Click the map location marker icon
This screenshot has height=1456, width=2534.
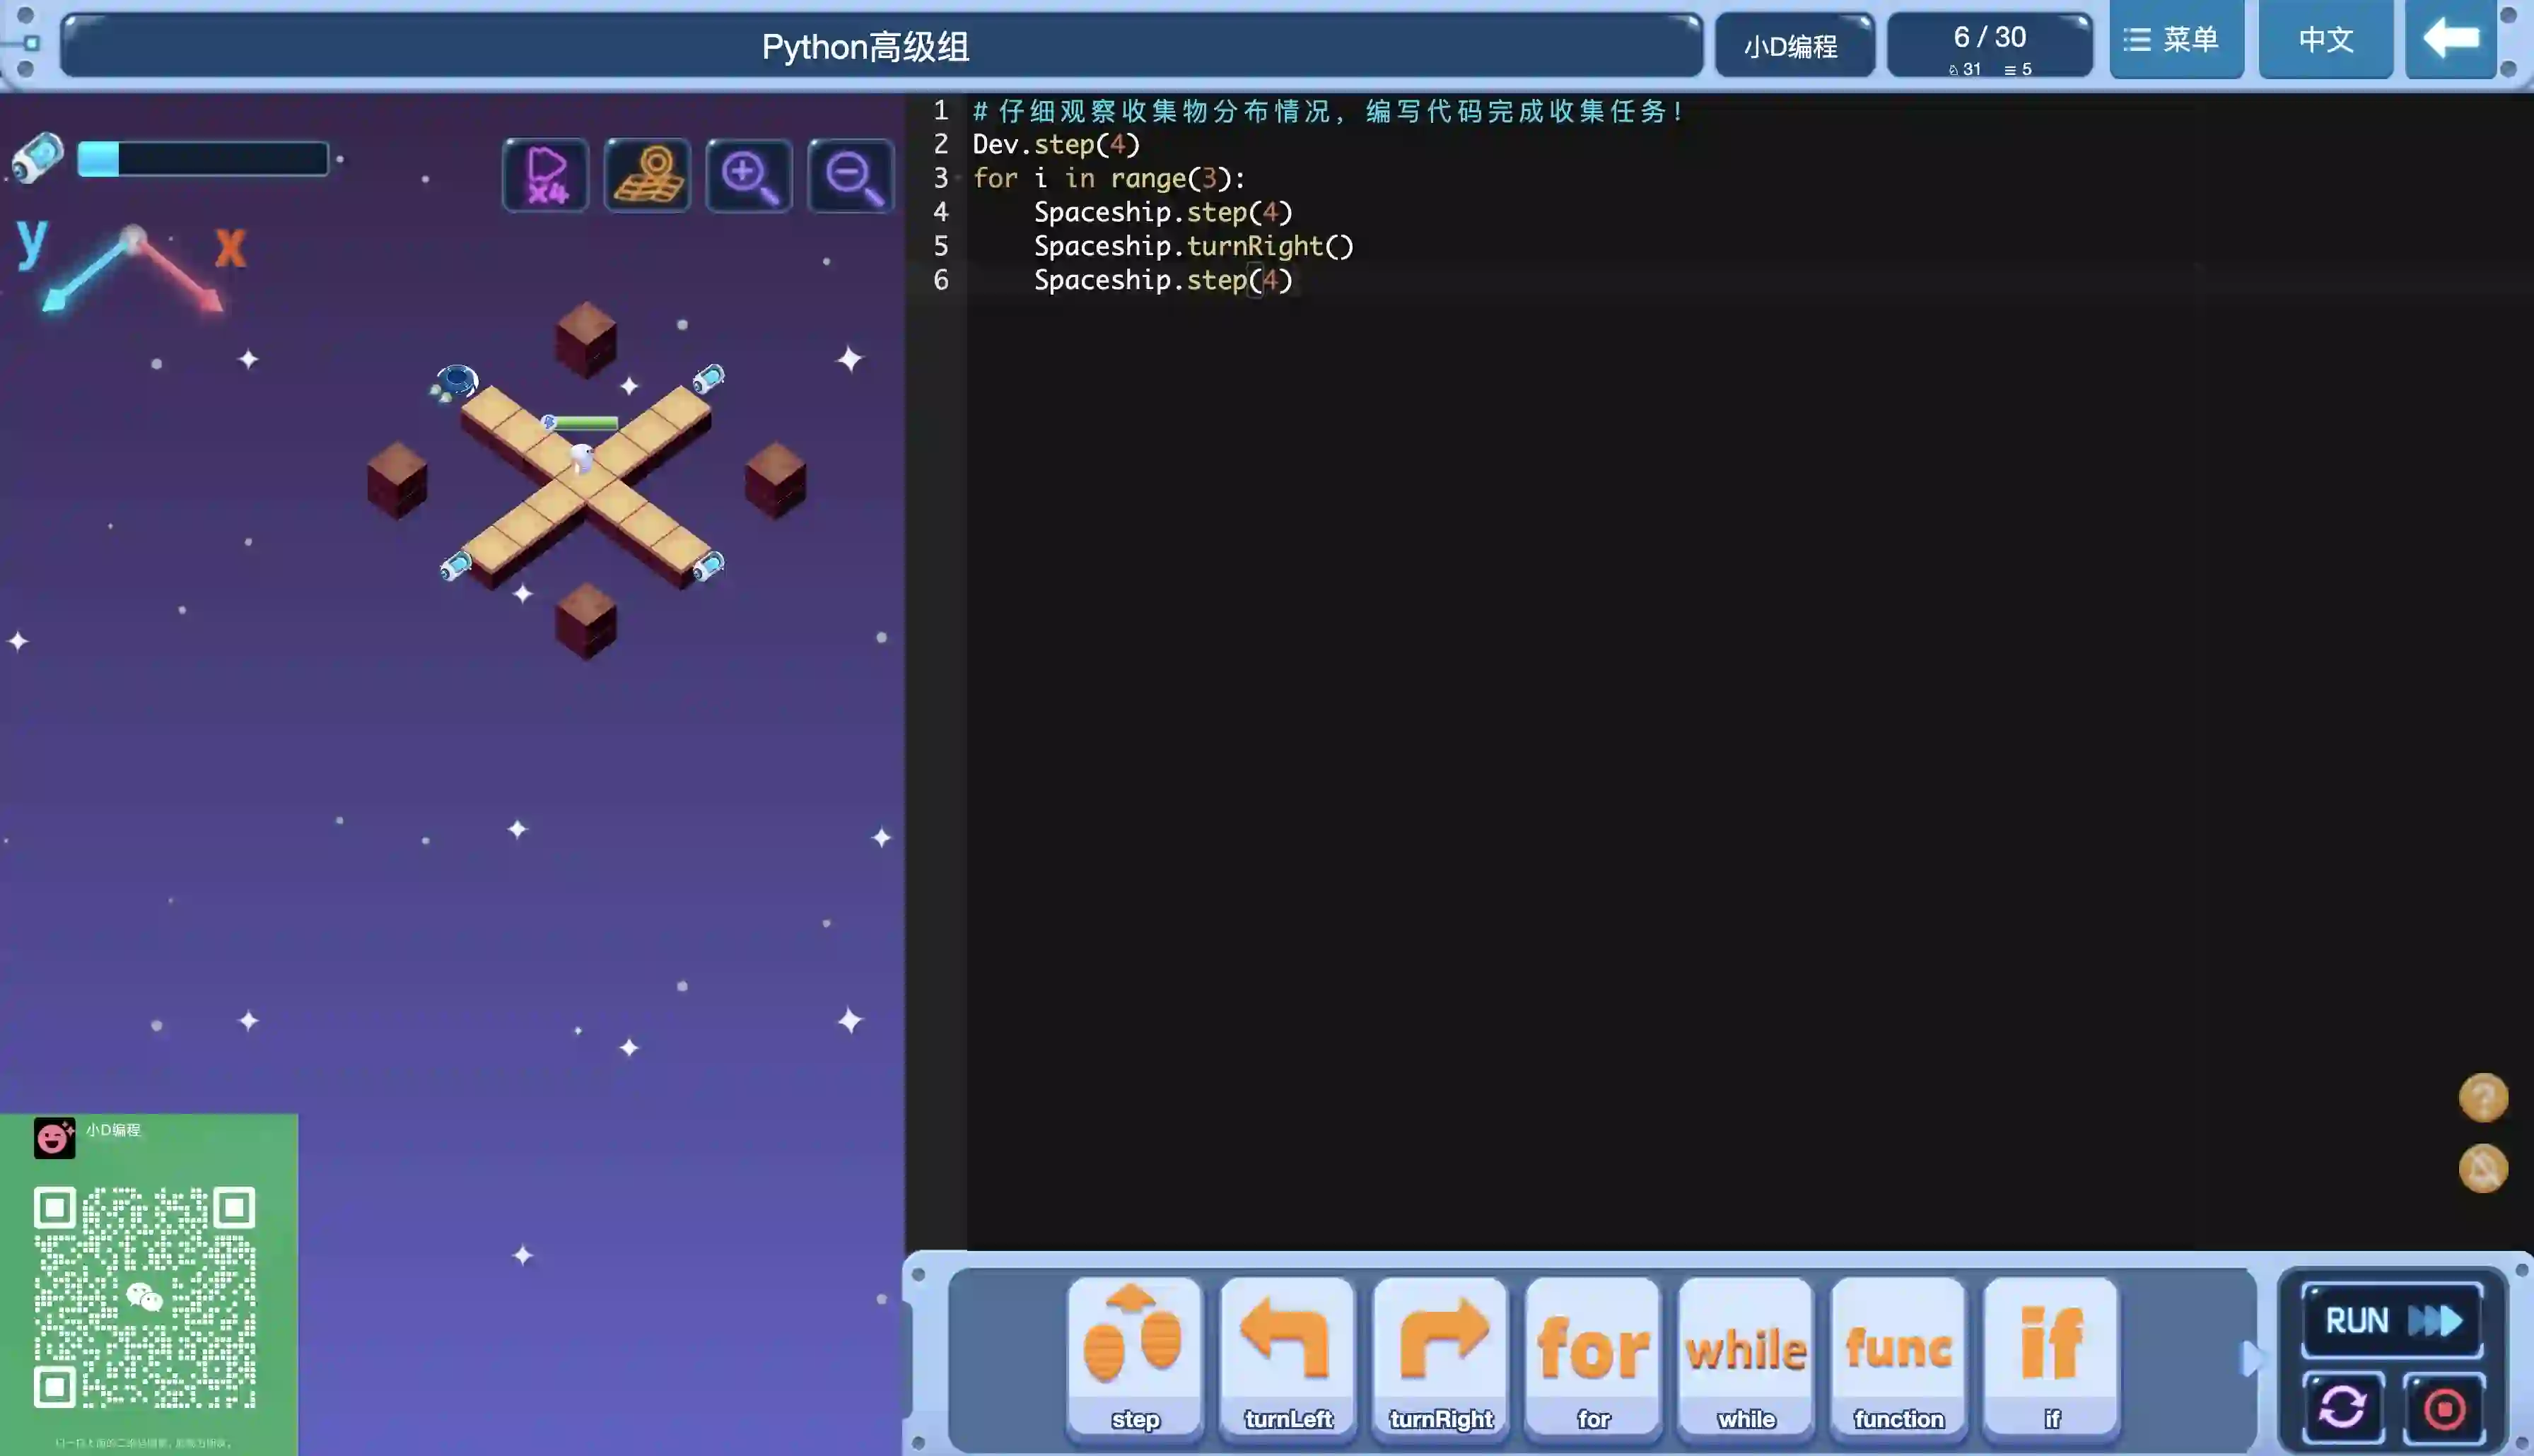pyautogui.click(x=647, y=176)
